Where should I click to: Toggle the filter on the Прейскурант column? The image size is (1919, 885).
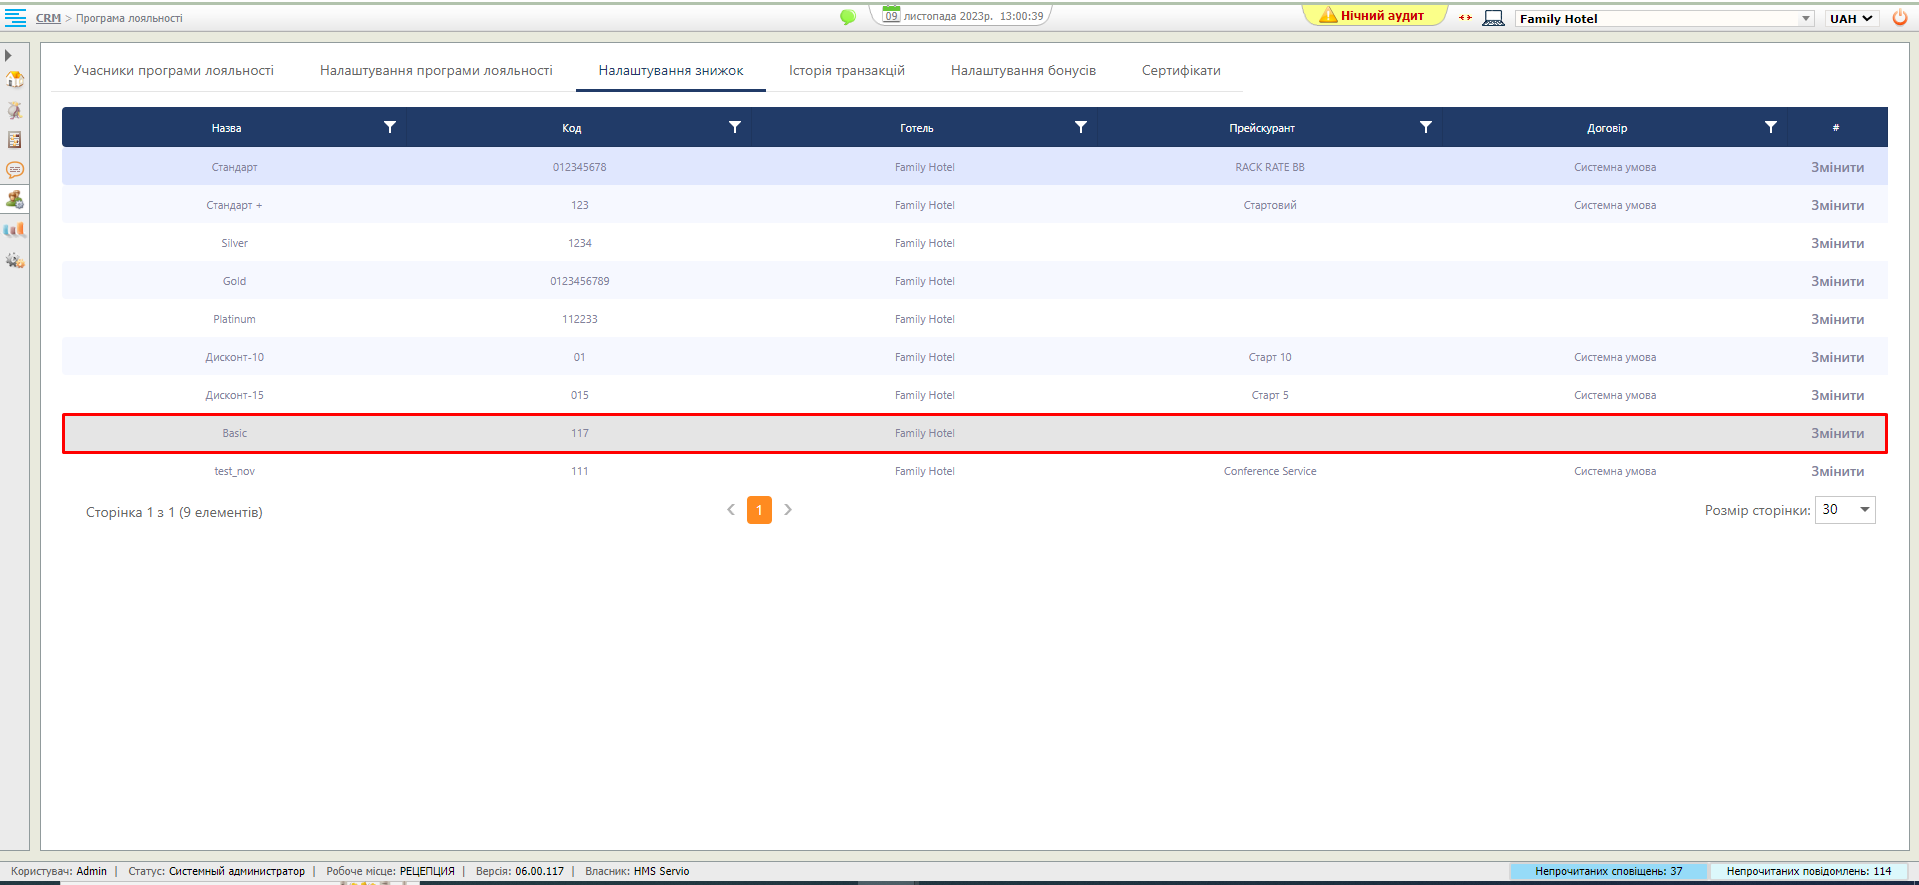pyautogui.click(x=1426, y=127)
